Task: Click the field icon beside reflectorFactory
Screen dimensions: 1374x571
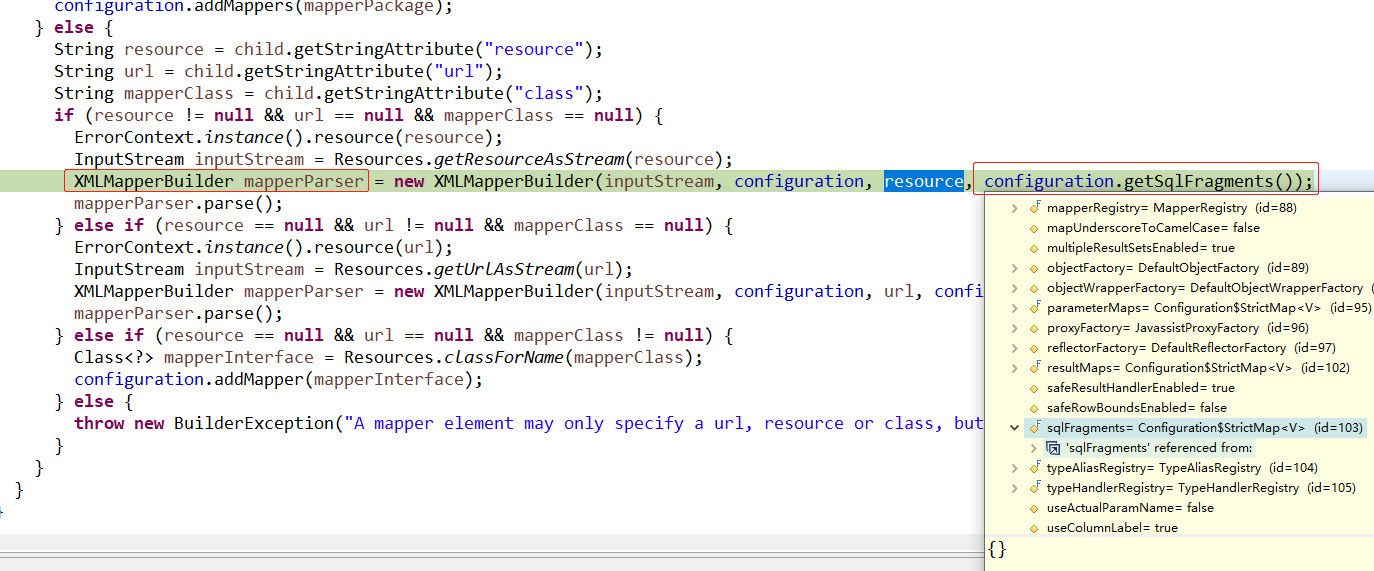Action: [x=1036, y=348]
